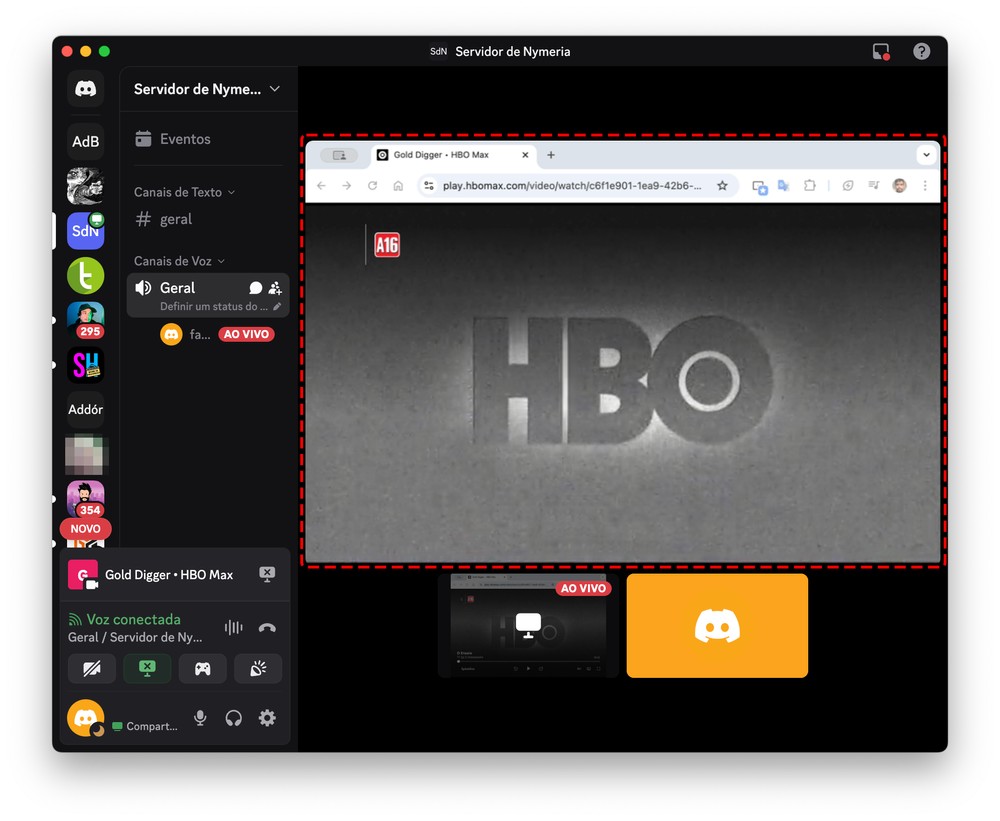Viewport: 1000px width, 821px height.
Task: Open the Eventos section
Action: pos(185,139)
